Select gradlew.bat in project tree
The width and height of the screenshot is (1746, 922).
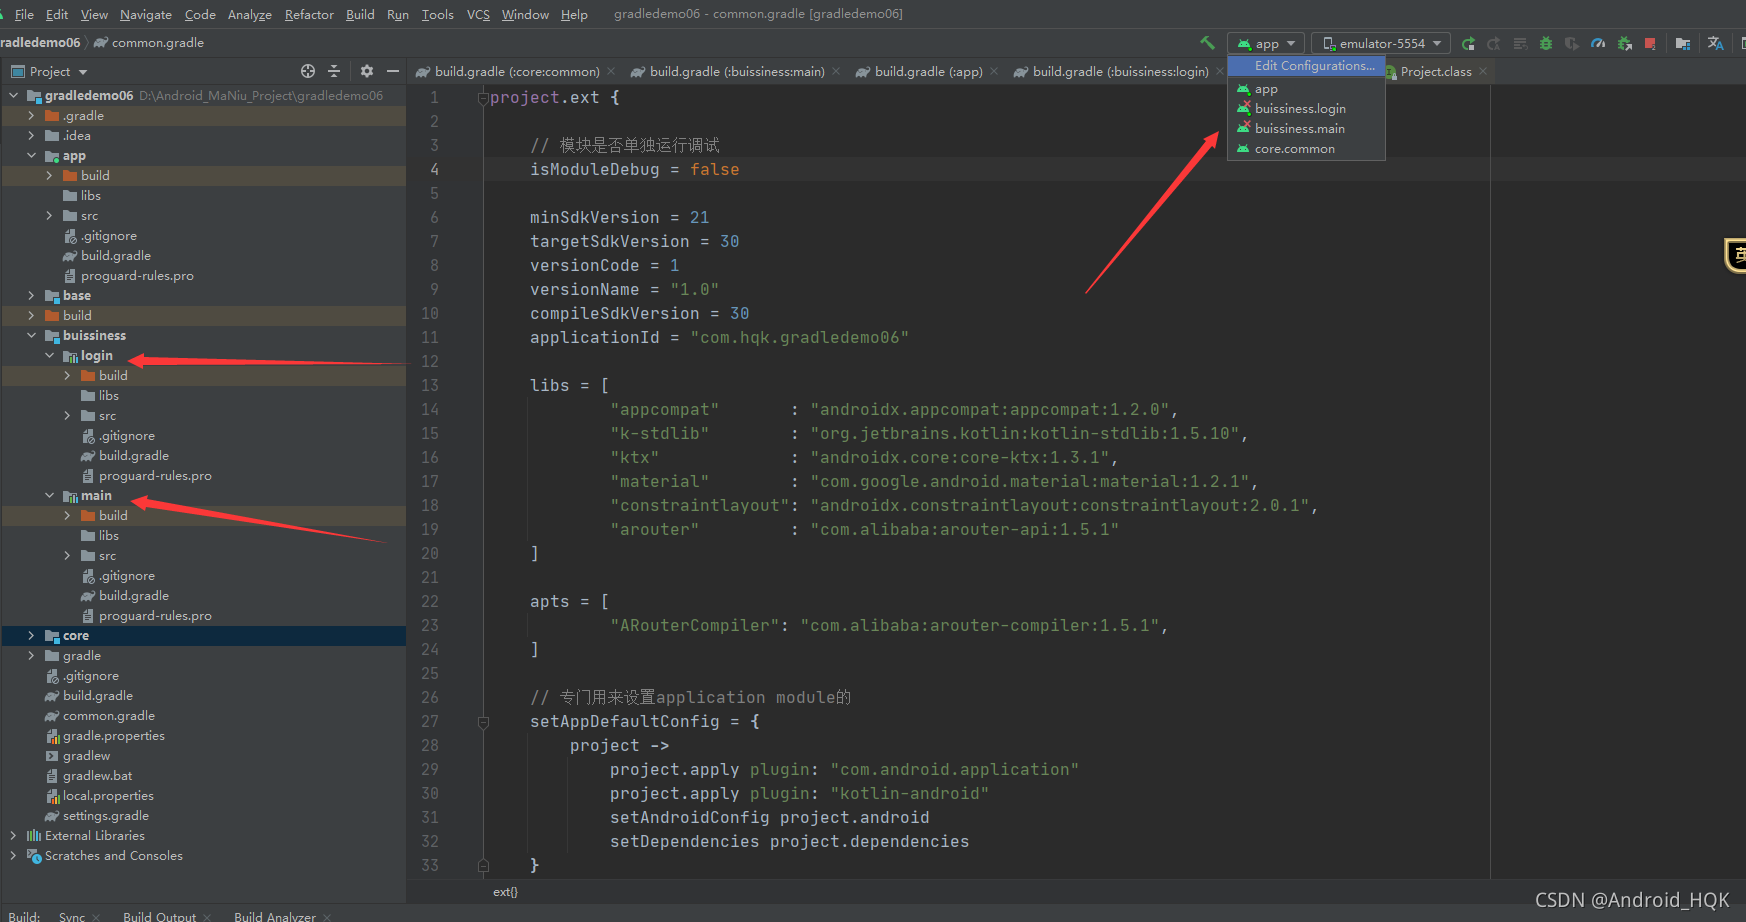(x=97, y=775)
